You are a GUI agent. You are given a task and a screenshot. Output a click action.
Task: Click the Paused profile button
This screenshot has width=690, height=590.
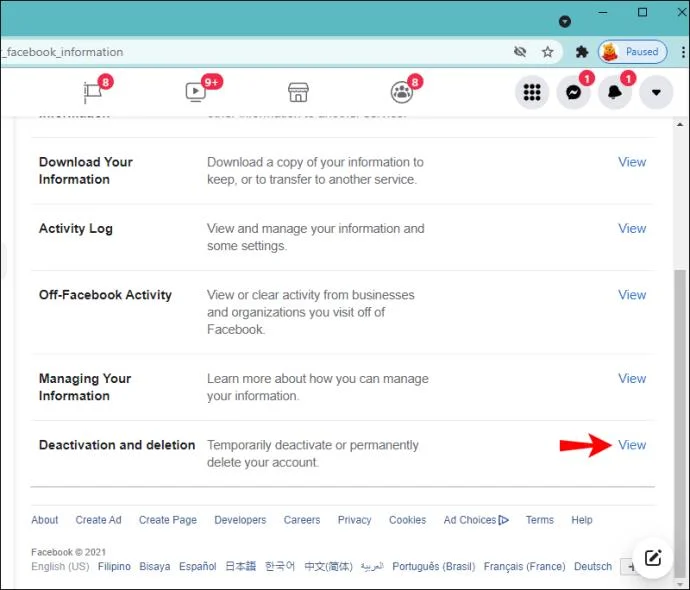click(x=632, y=52)
